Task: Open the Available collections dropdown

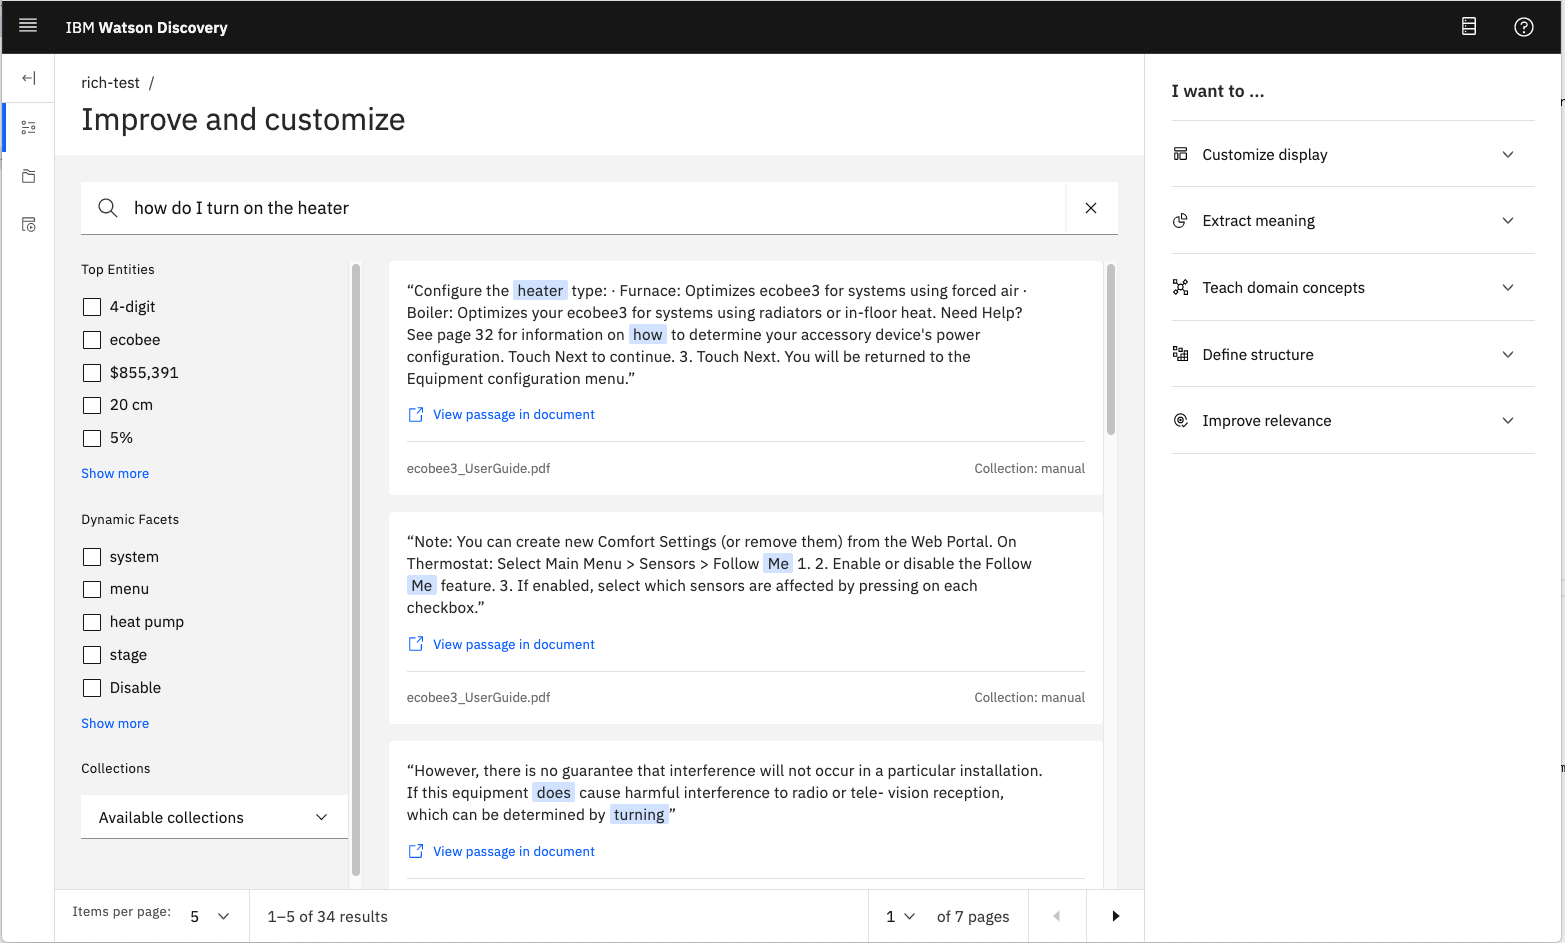Action: pyautogui.click(x=214, y=817)
